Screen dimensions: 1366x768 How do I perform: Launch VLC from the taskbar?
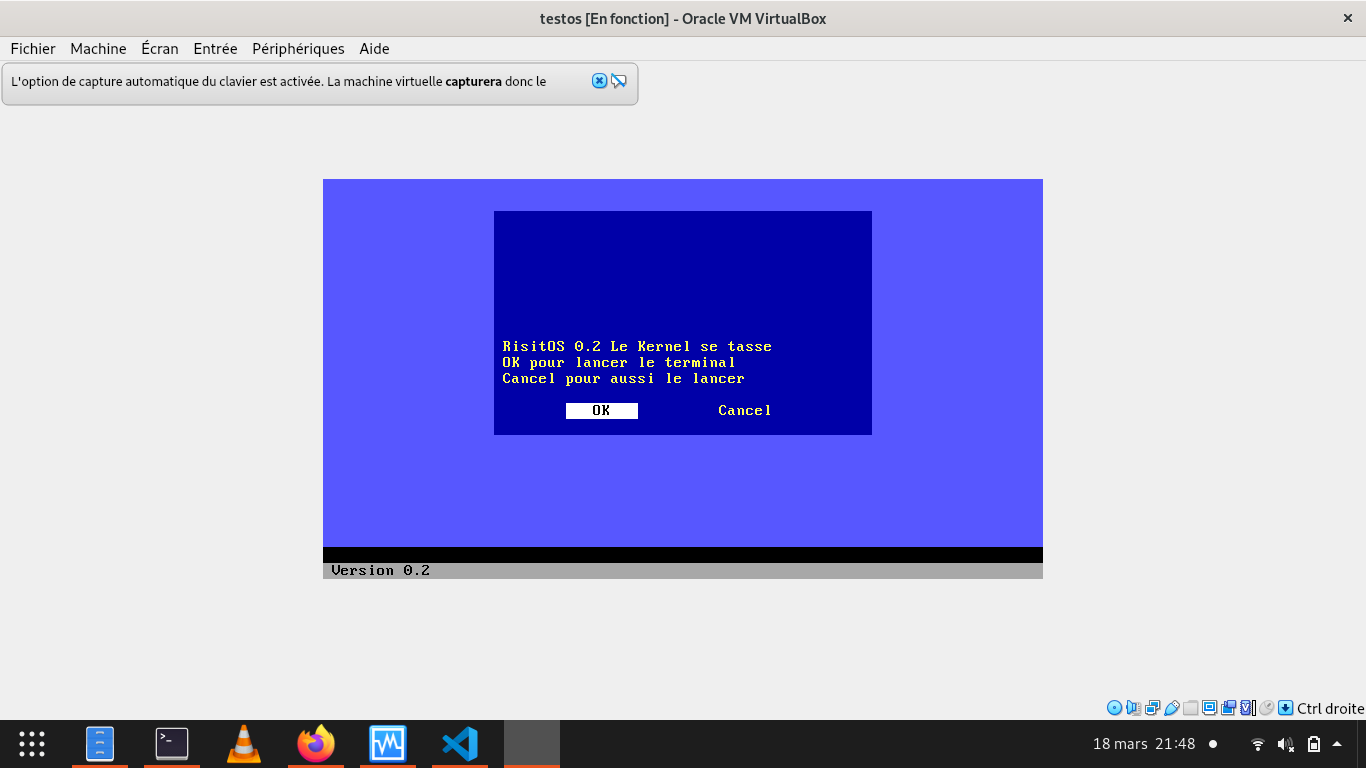(243, 743)
